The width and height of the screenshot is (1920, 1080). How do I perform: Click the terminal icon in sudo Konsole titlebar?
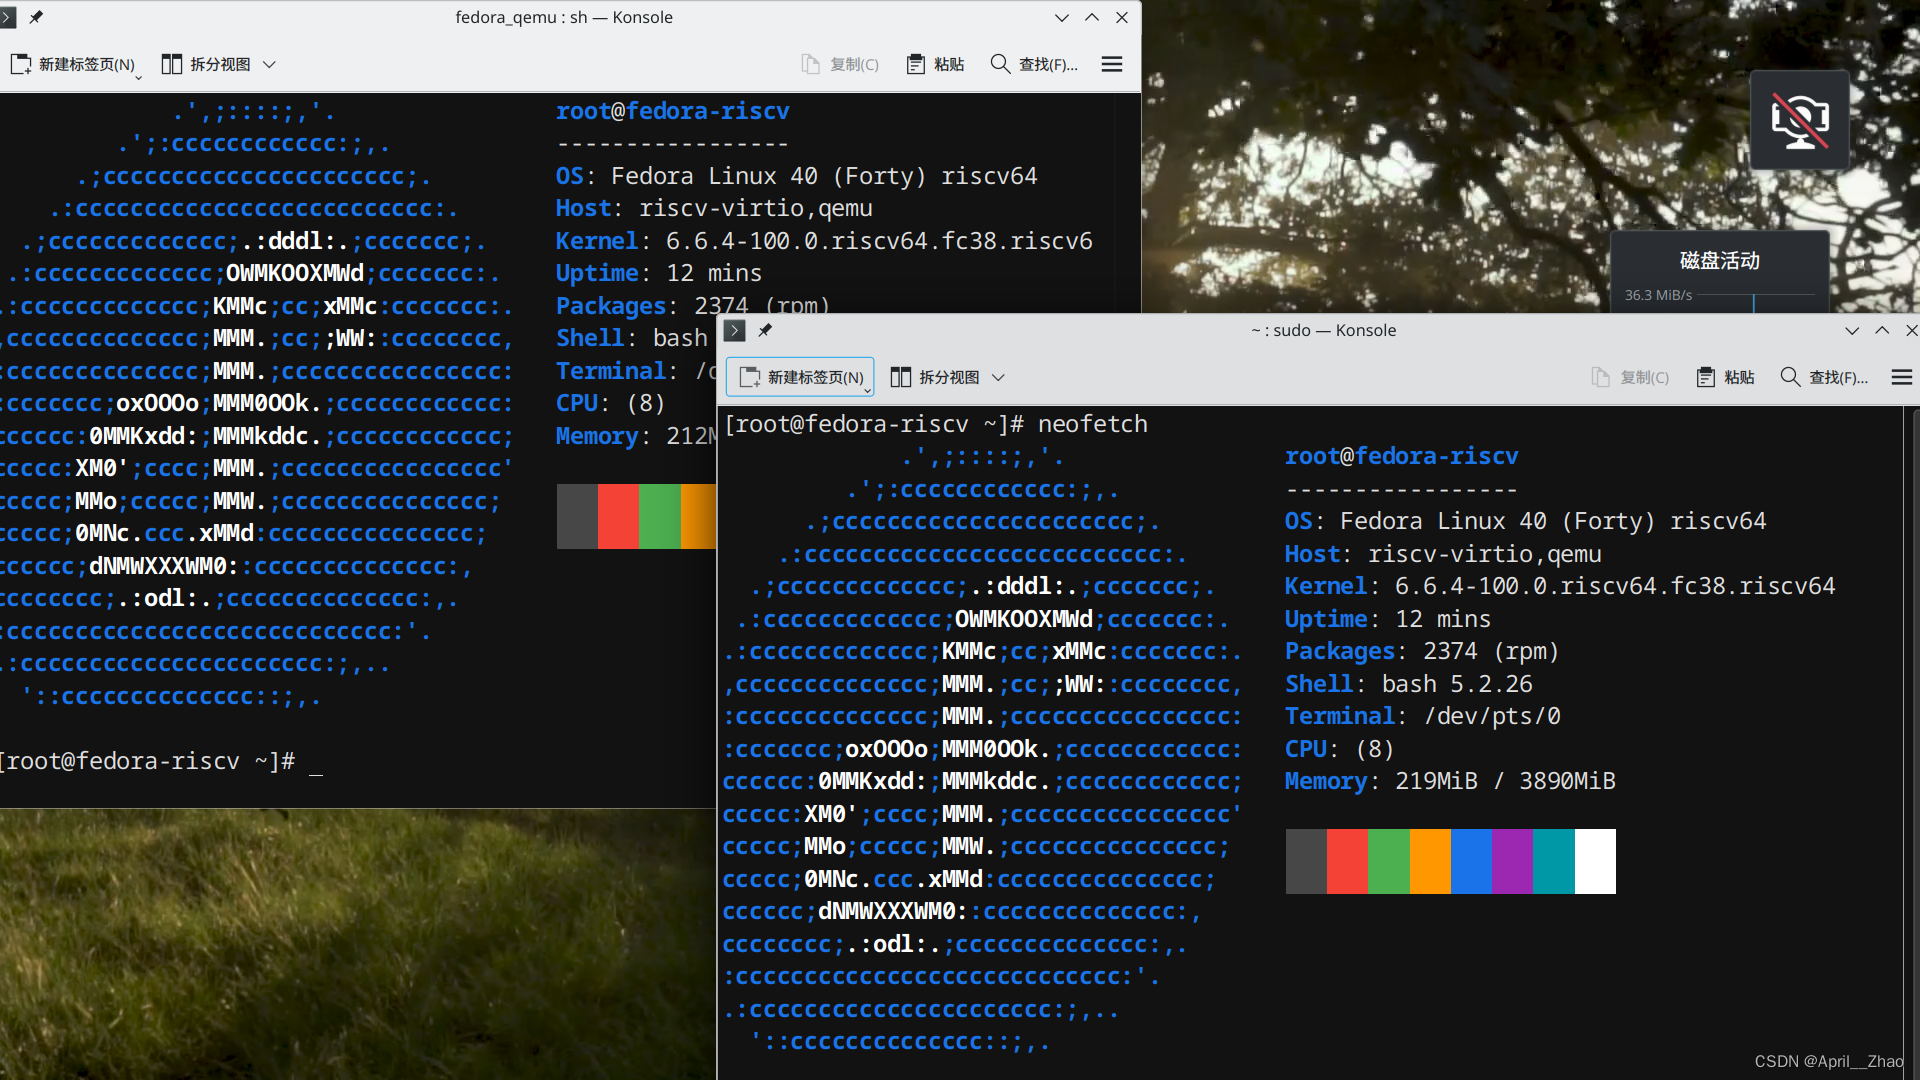[735, 330]
